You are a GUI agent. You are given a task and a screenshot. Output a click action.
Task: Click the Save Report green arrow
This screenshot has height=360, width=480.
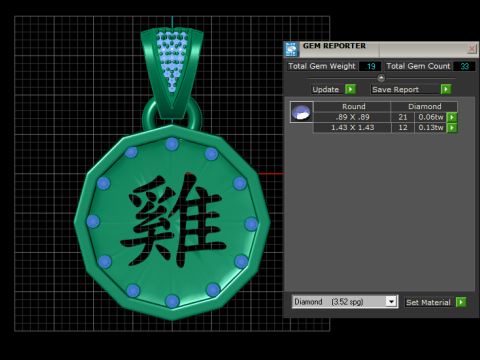click(446, 89)
